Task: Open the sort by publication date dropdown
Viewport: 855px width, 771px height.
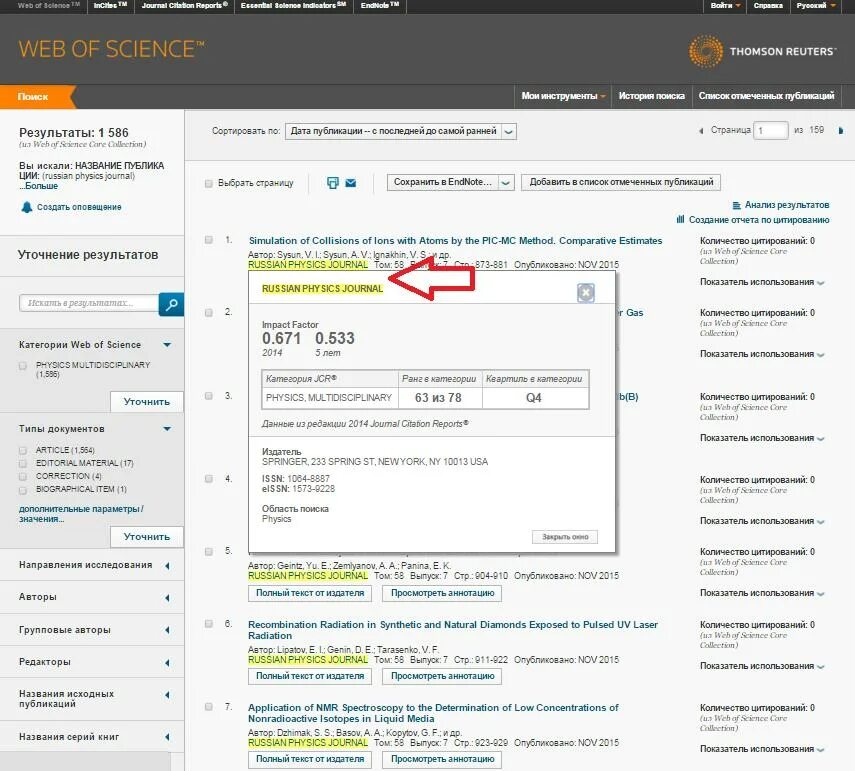Action: pos(401,131)
